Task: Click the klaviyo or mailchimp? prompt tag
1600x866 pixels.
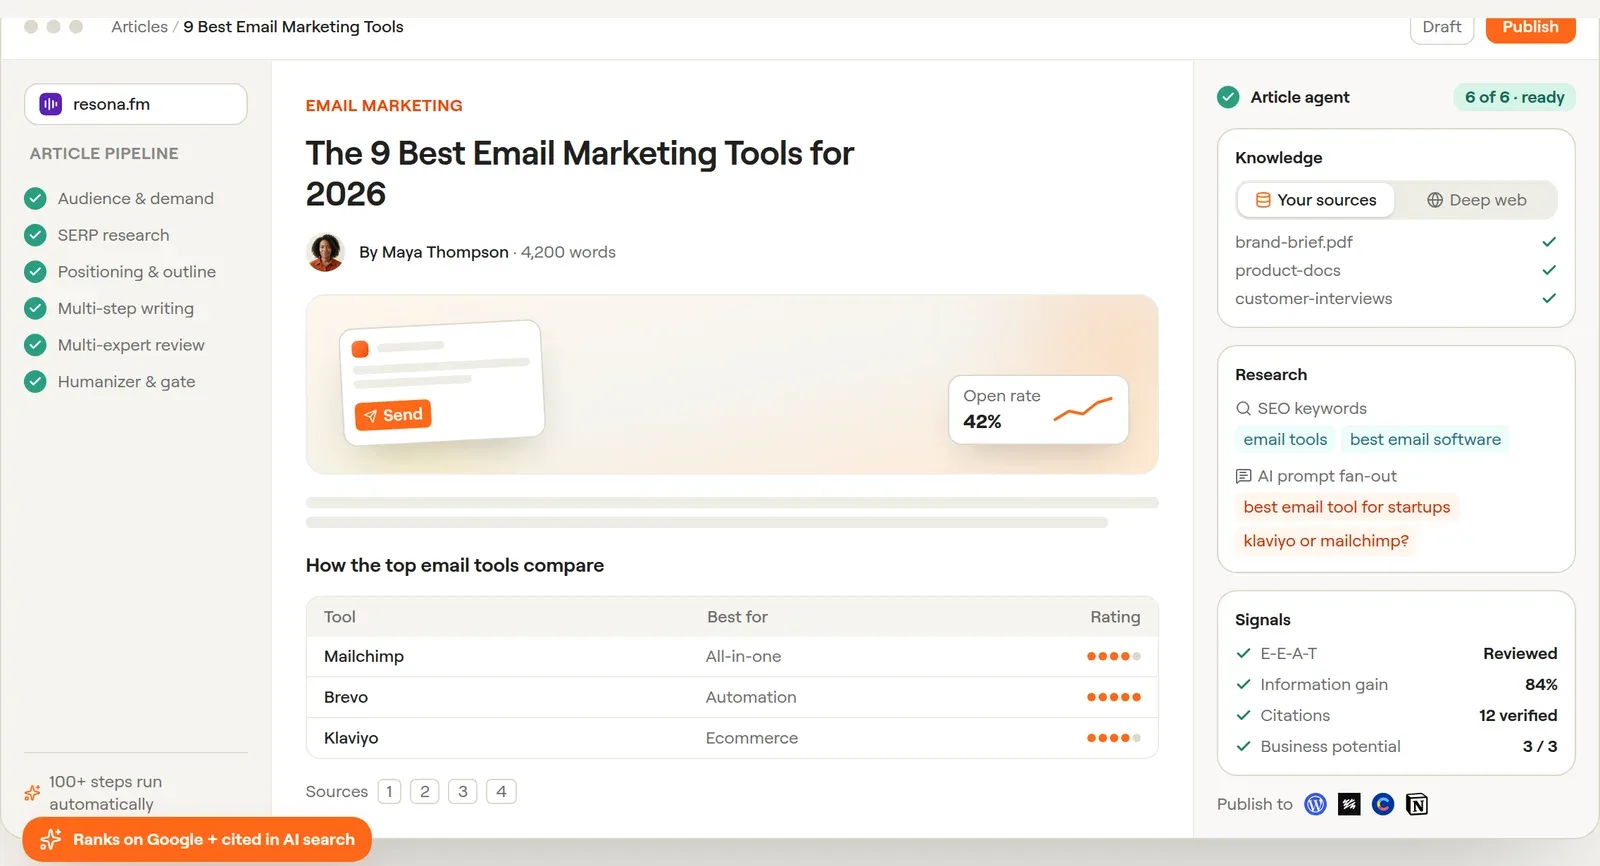Action: [x=1326, y=541]
